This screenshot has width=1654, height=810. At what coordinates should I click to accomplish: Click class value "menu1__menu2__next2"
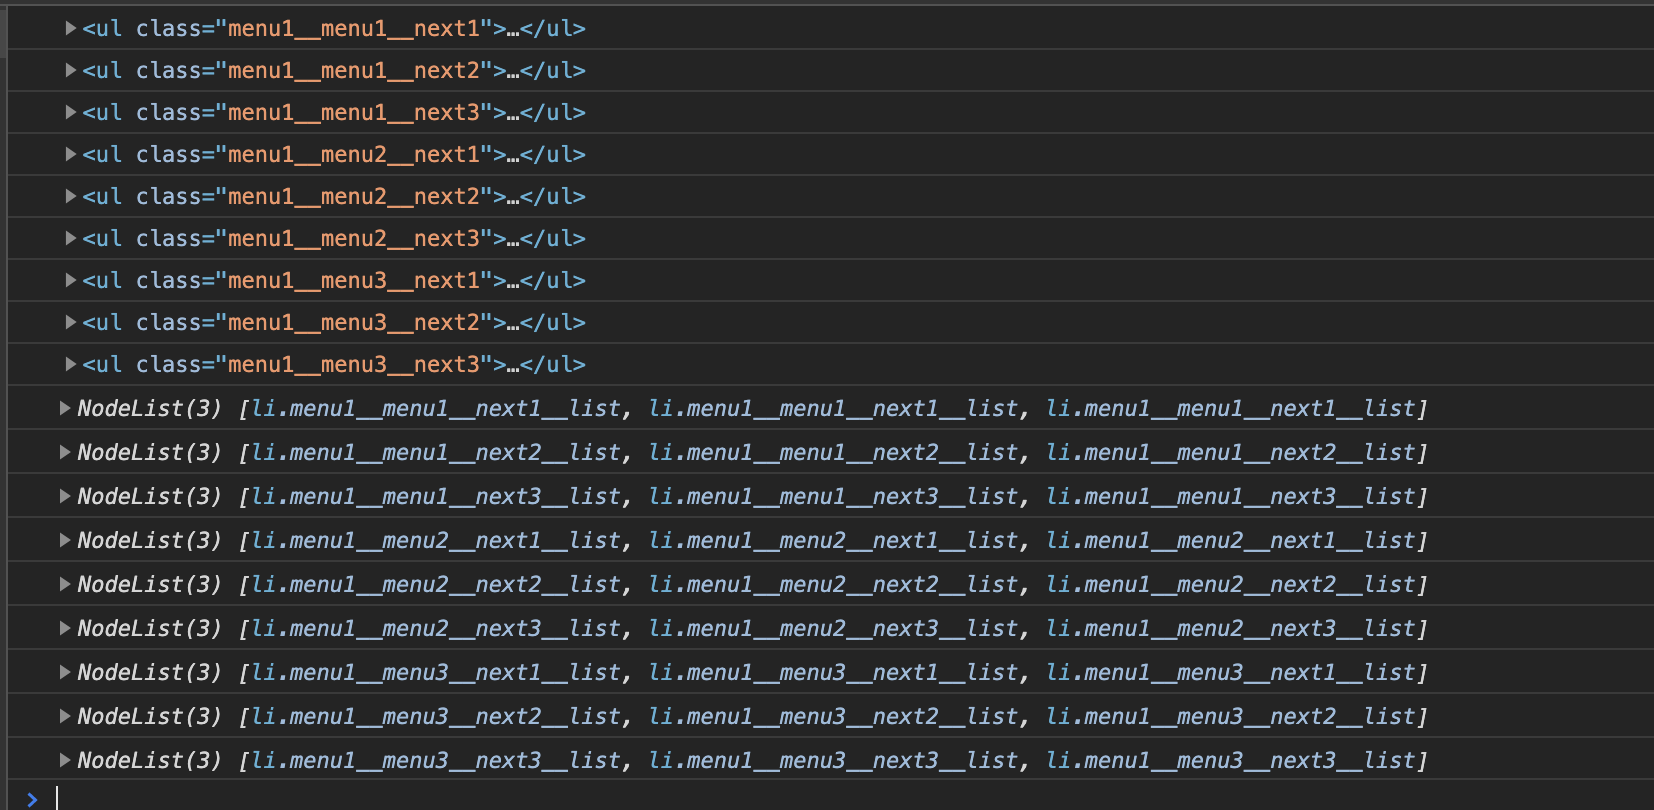click(353, 196)
